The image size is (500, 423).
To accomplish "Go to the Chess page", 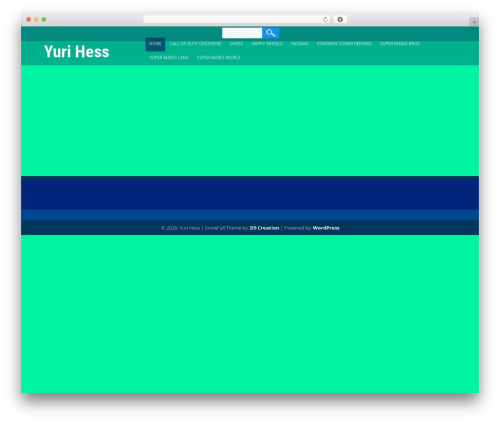I will (236, 44).
